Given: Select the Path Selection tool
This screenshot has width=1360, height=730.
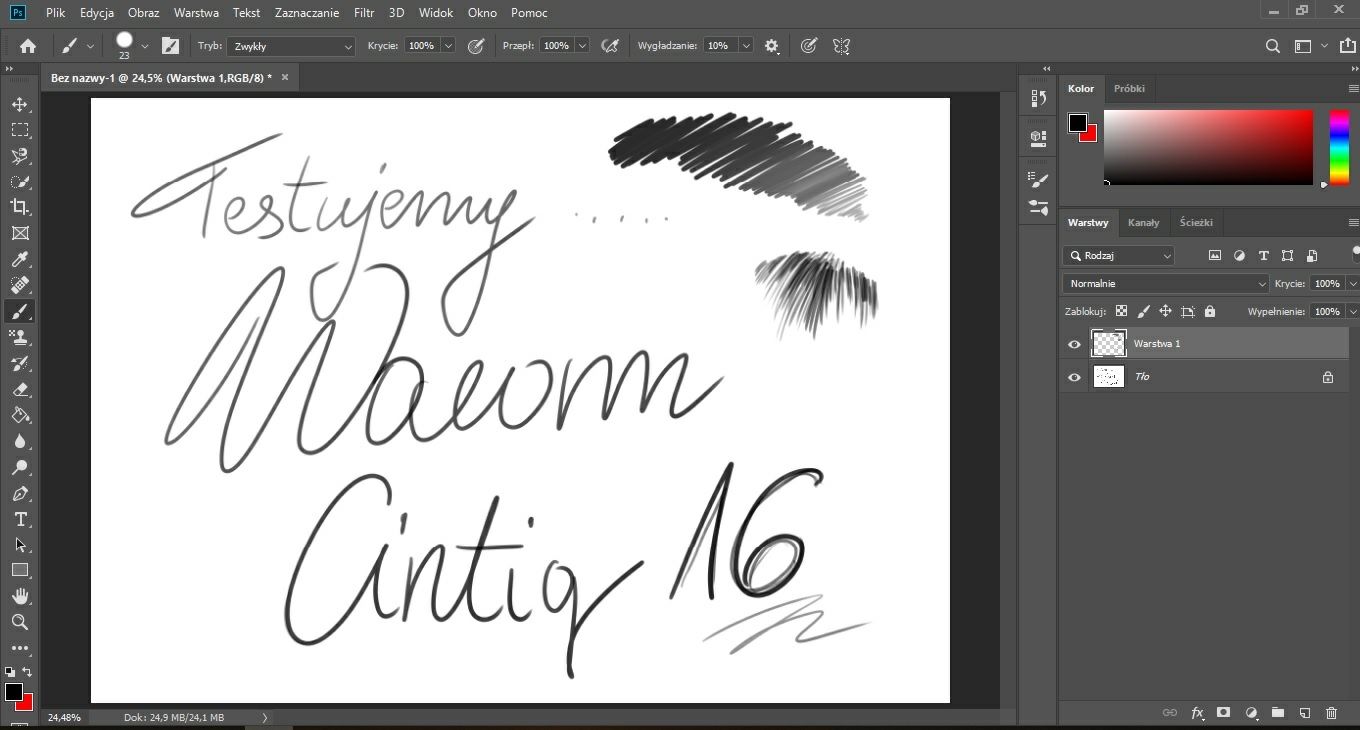Looking at the screenshot, I should [19, 545].
